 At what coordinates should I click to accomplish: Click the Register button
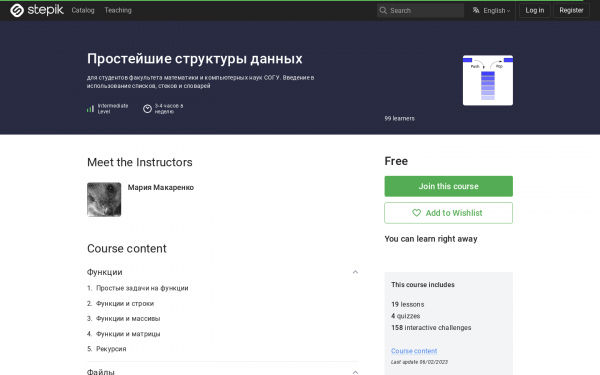pos(571,10)
